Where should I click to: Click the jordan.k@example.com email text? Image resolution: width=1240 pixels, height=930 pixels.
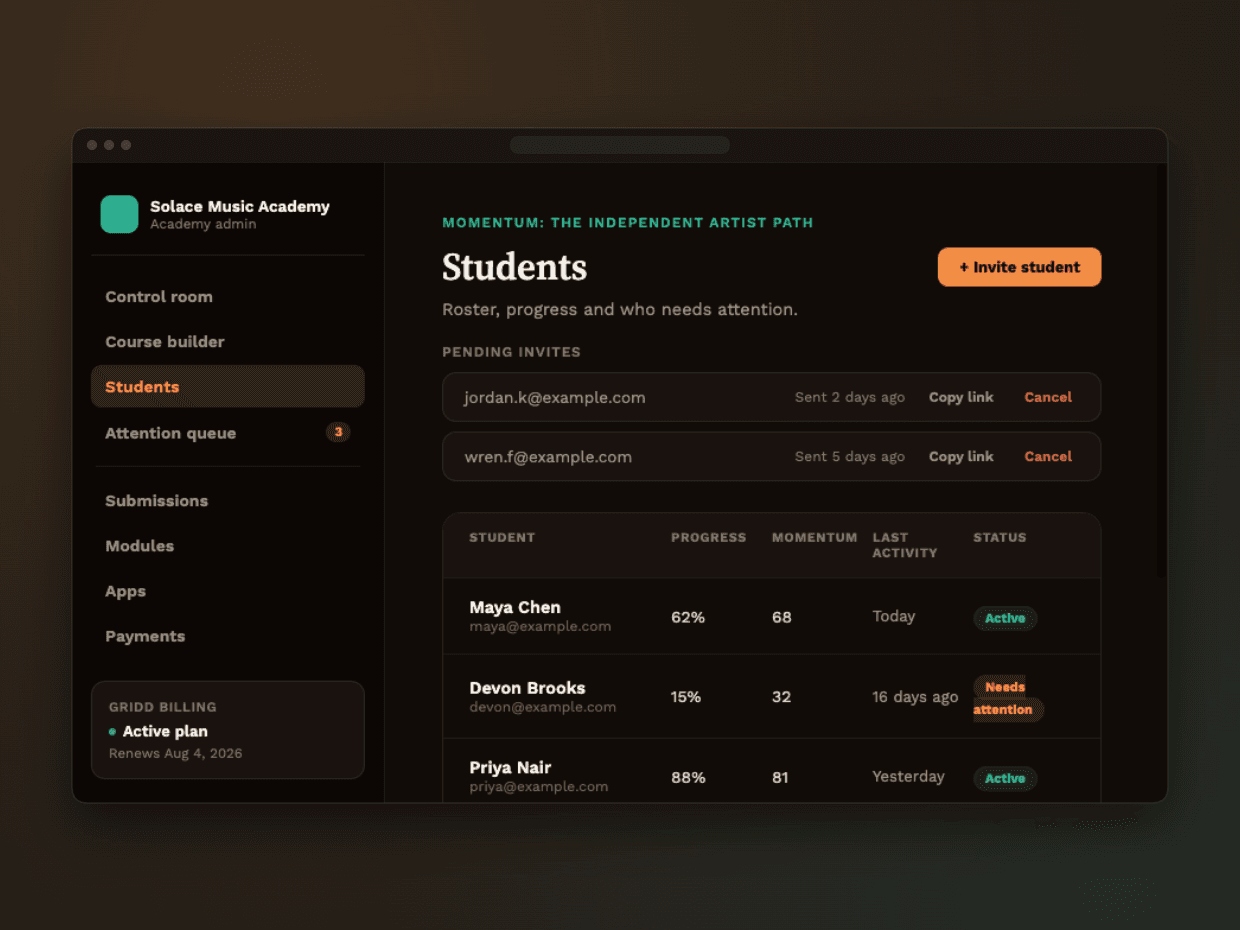click(x=555, y=397)
